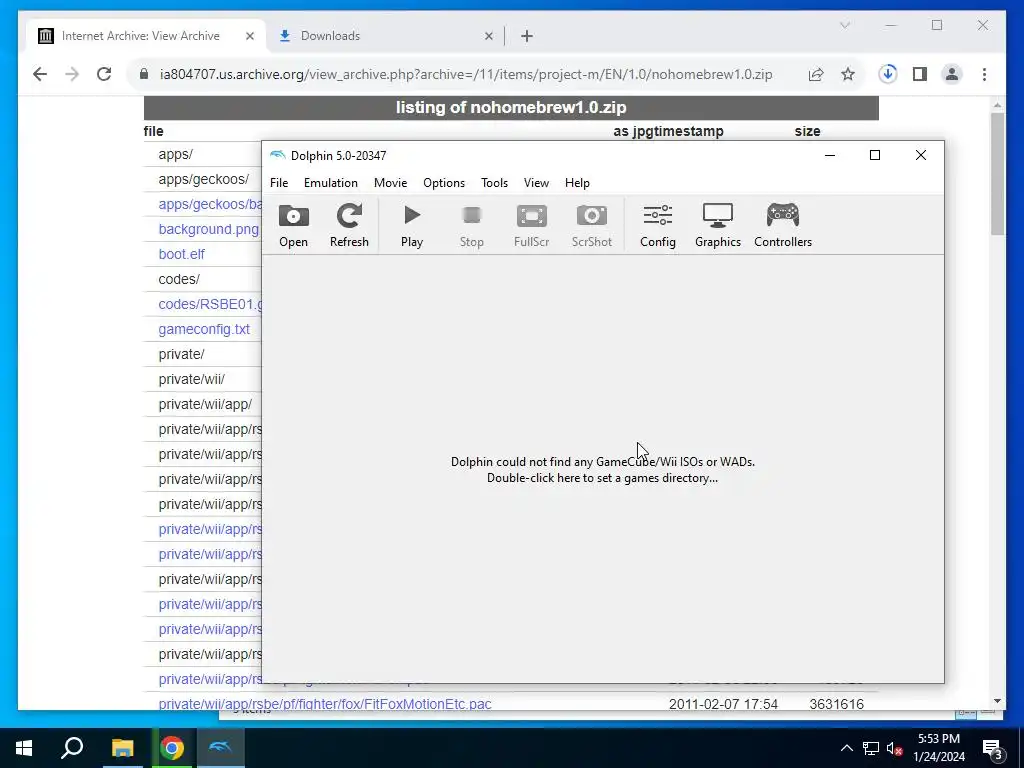Switch to the Internet Archive browser tab
Screen dimensions: 1024x768
point(140,36)
